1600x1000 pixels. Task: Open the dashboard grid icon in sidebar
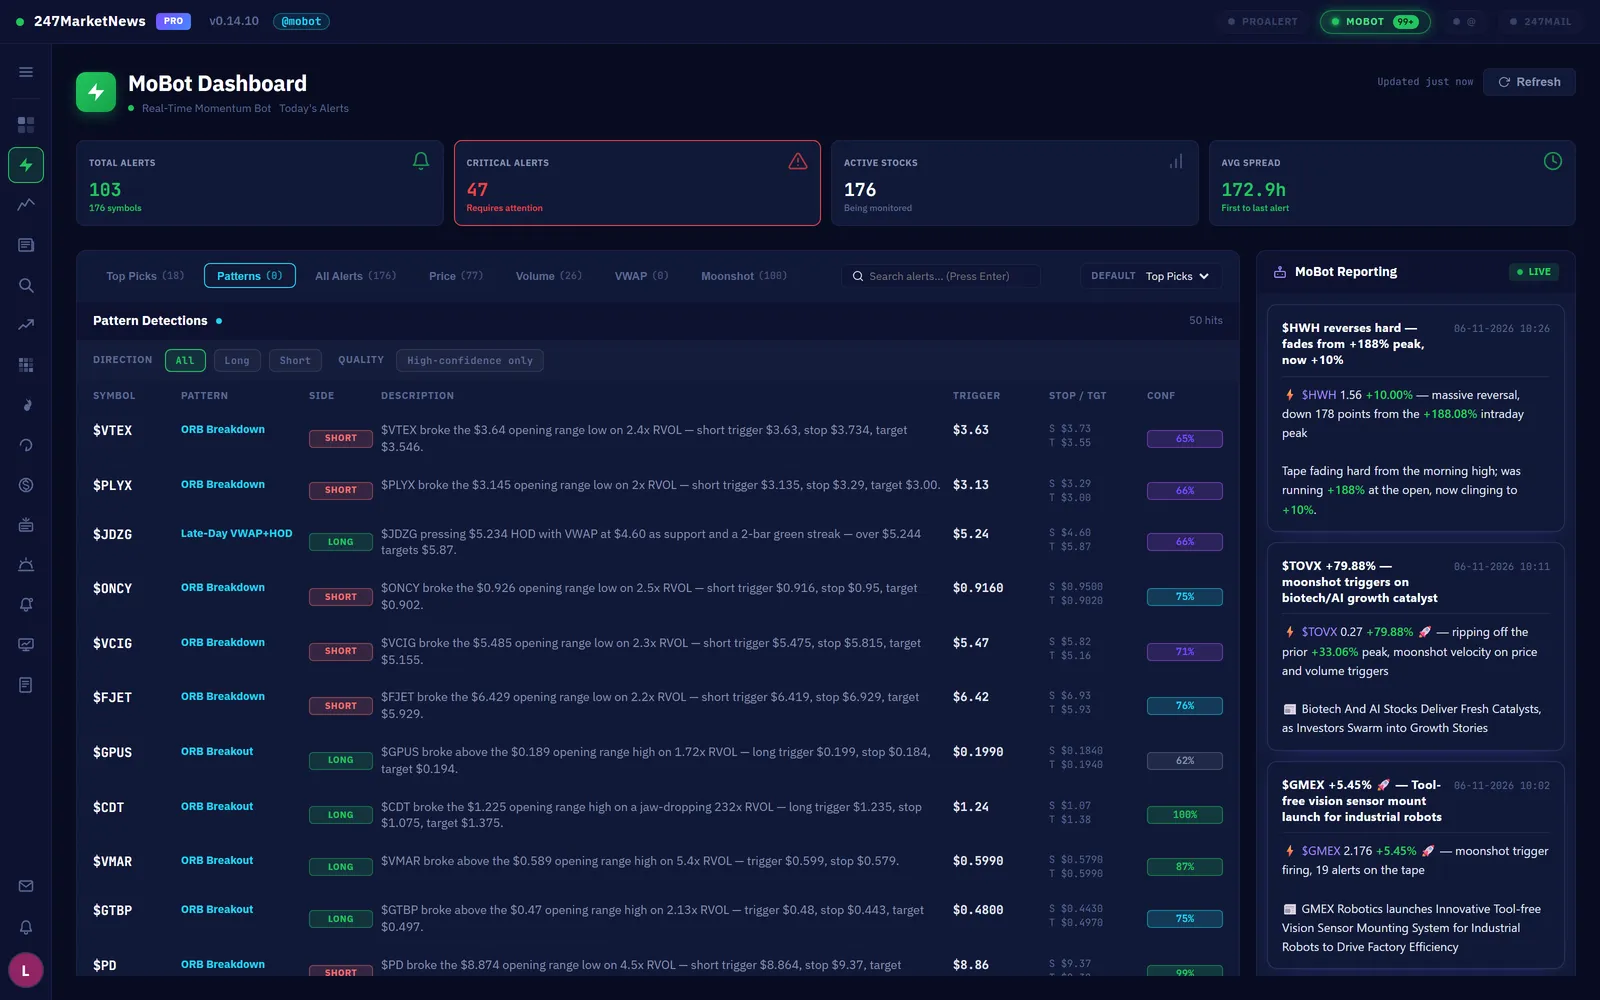[x=26, y=125]
